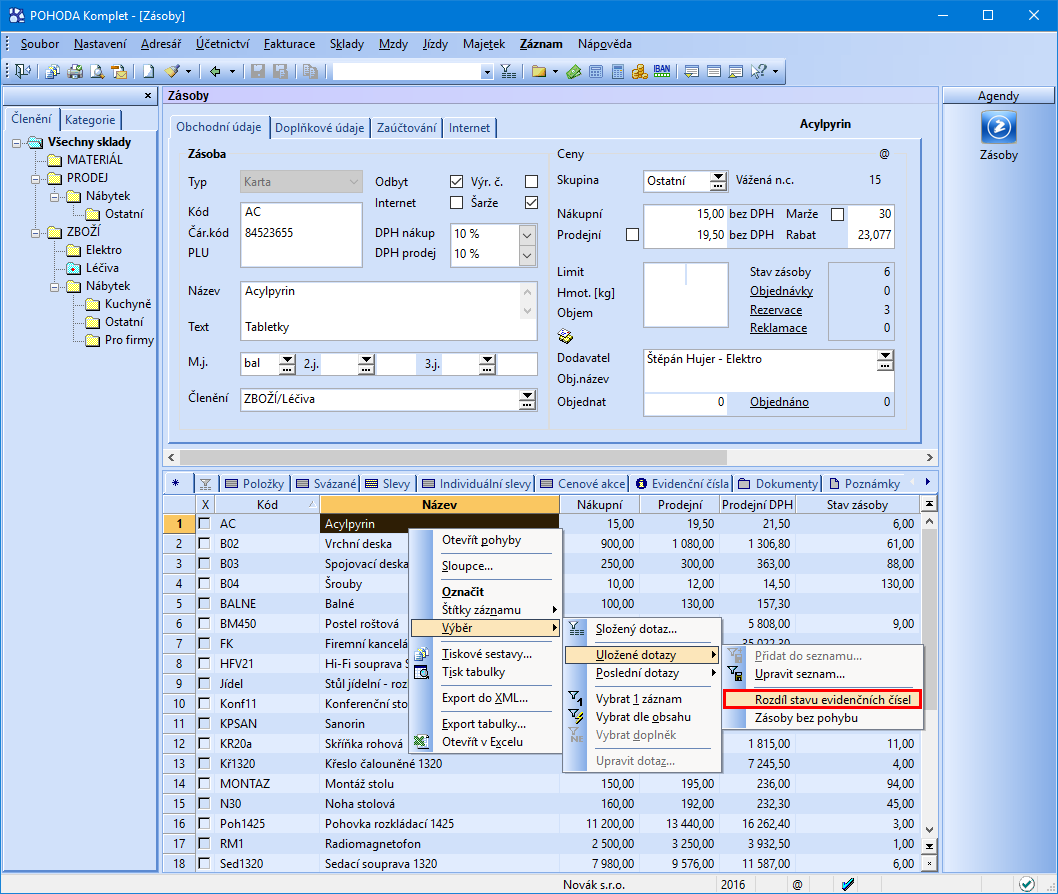
Task: Open the Reklamace link
Action: point(778,328)
